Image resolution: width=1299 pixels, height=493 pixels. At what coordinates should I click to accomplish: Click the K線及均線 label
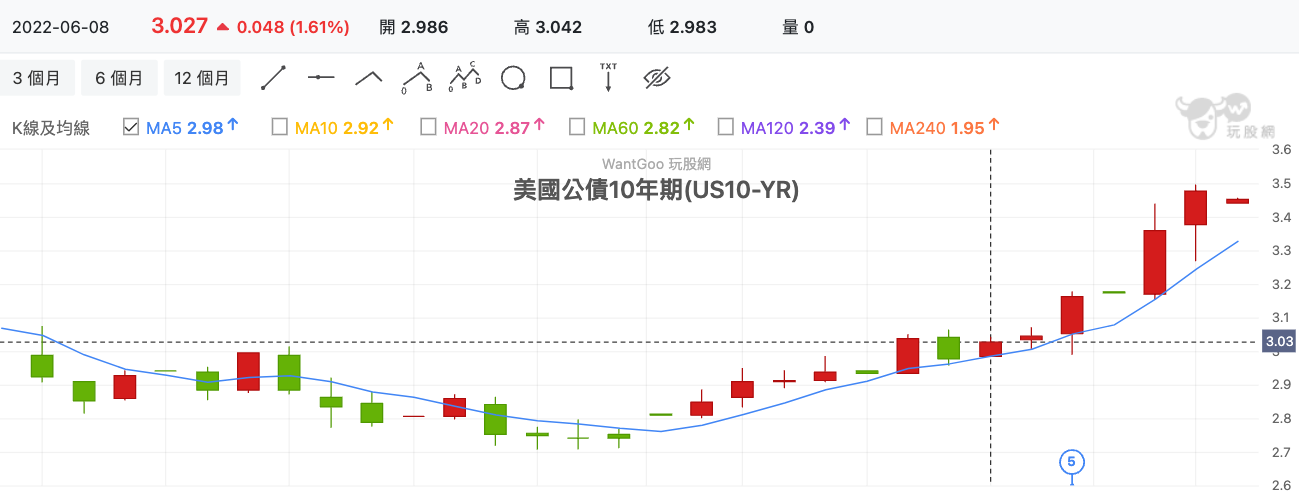click(50, 128)
